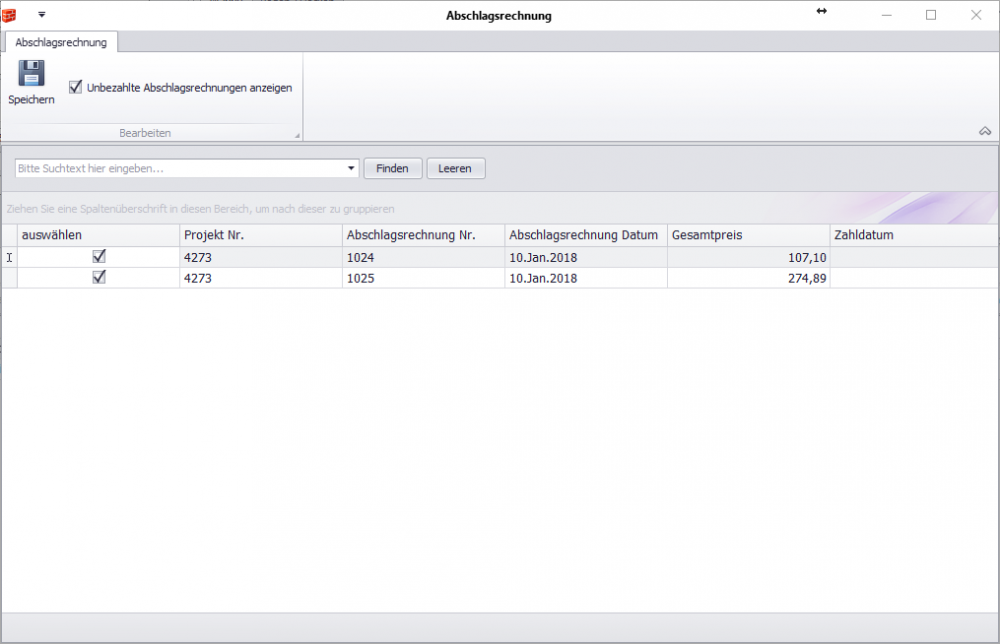Sort by Abschlagsrechnung Datum column header

click(x=585, y=235)
